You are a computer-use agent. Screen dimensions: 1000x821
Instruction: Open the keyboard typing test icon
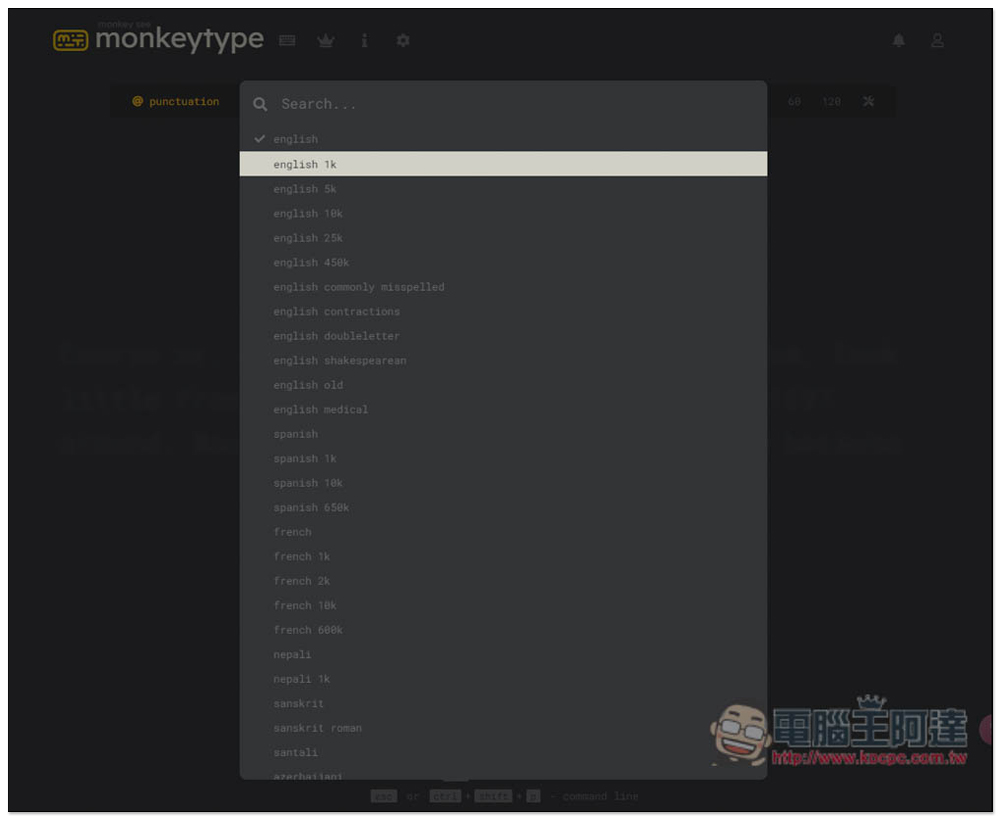pyautogui.click(x=287, y=41)
